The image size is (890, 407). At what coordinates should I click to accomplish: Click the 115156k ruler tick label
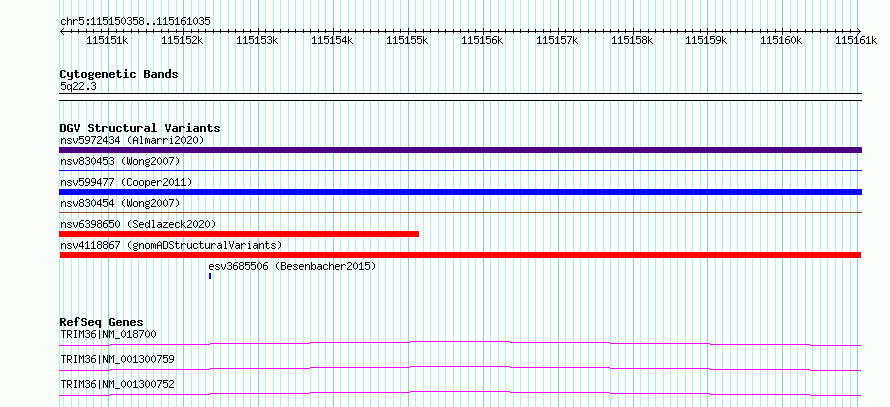[x=482, y=40]
